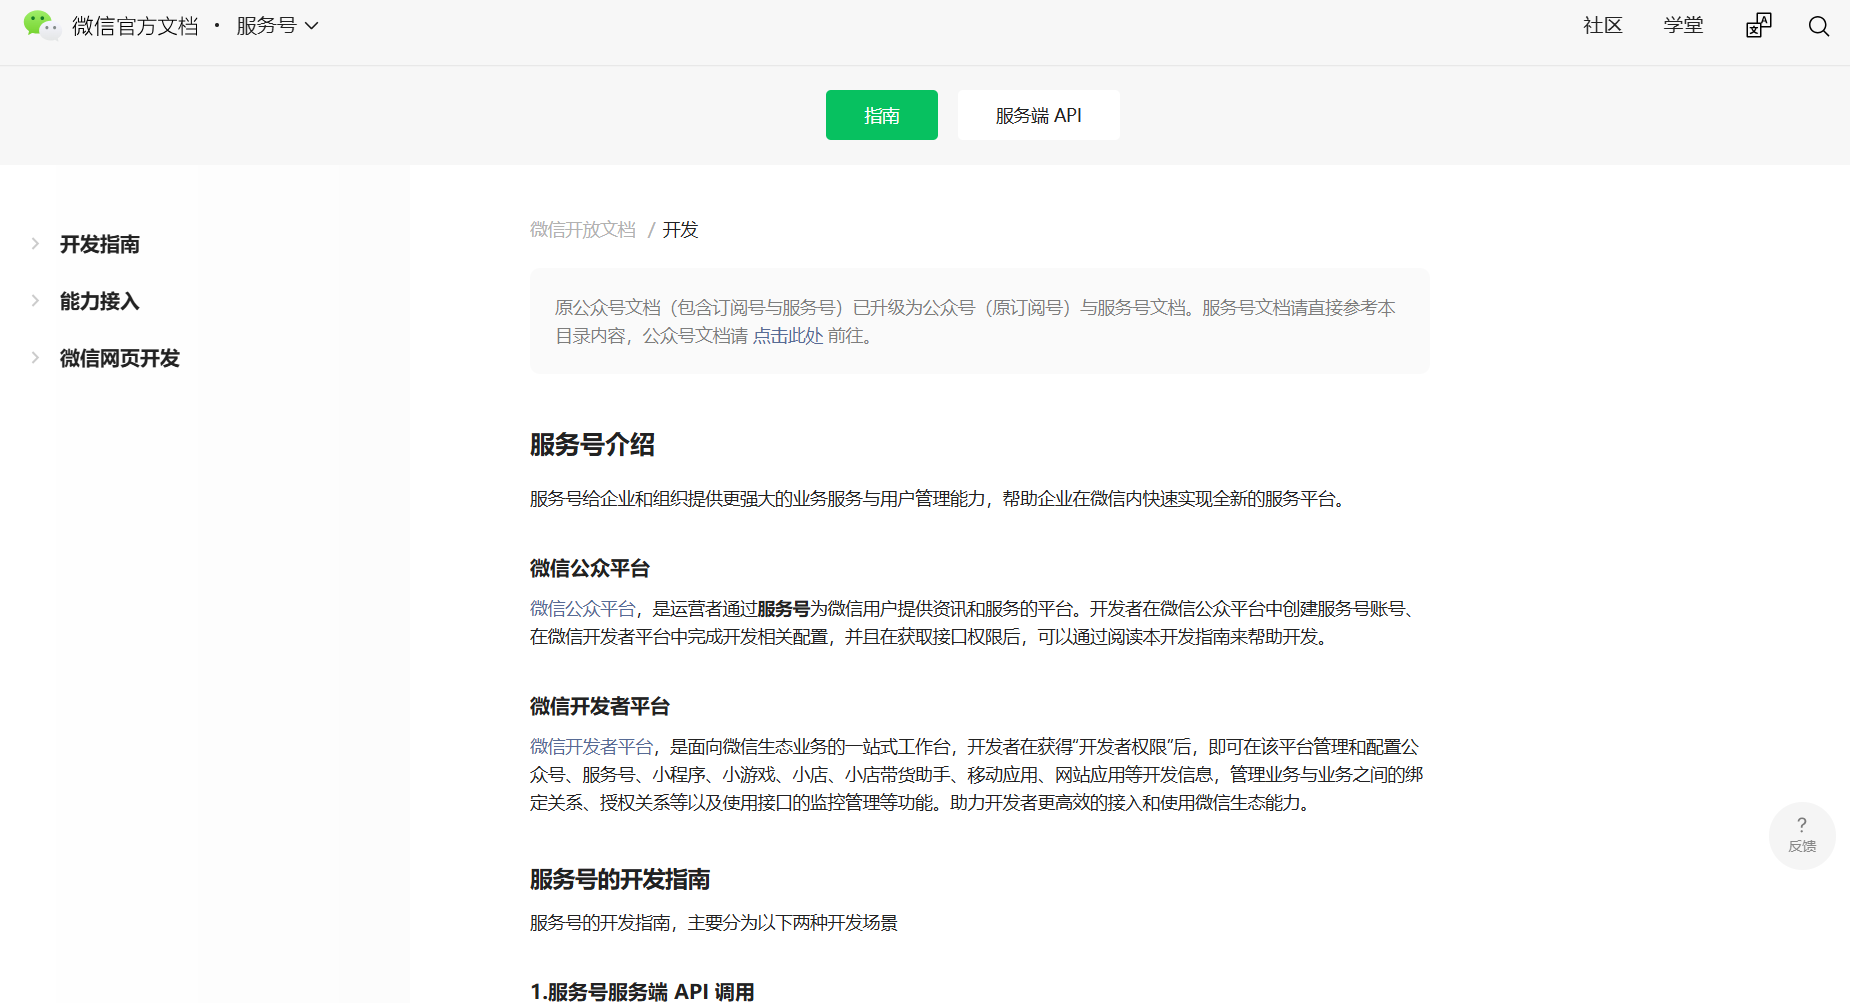Follow the 点击此处 link

click(x=788, y=336)
